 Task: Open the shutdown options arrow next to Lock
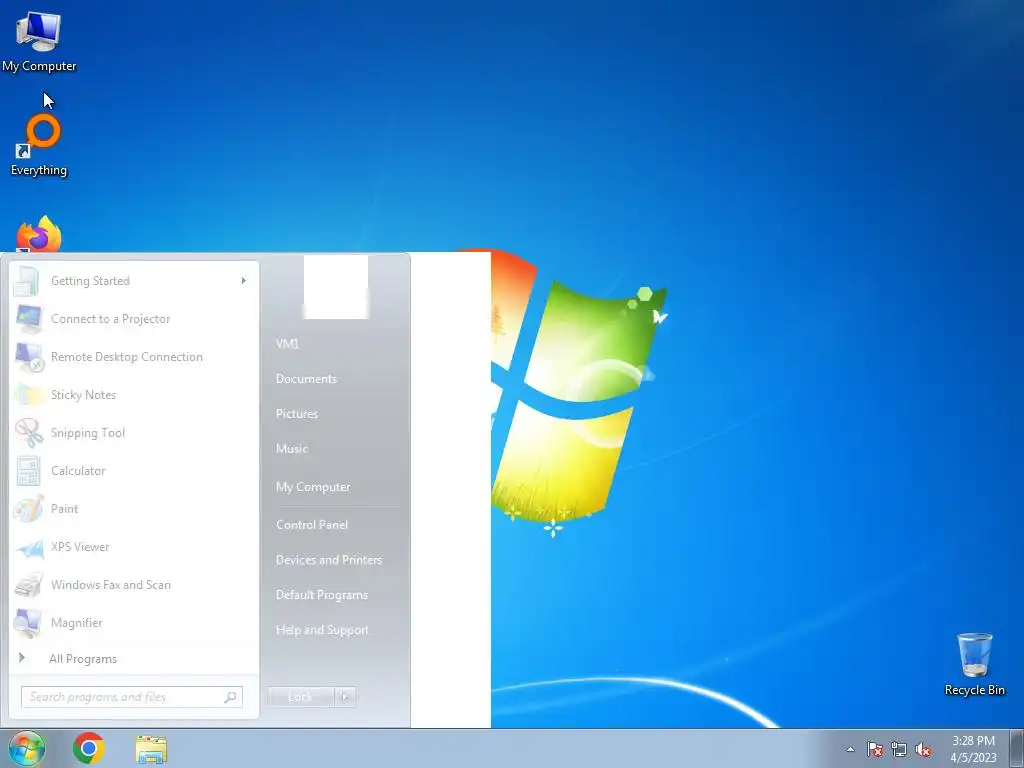345,697
